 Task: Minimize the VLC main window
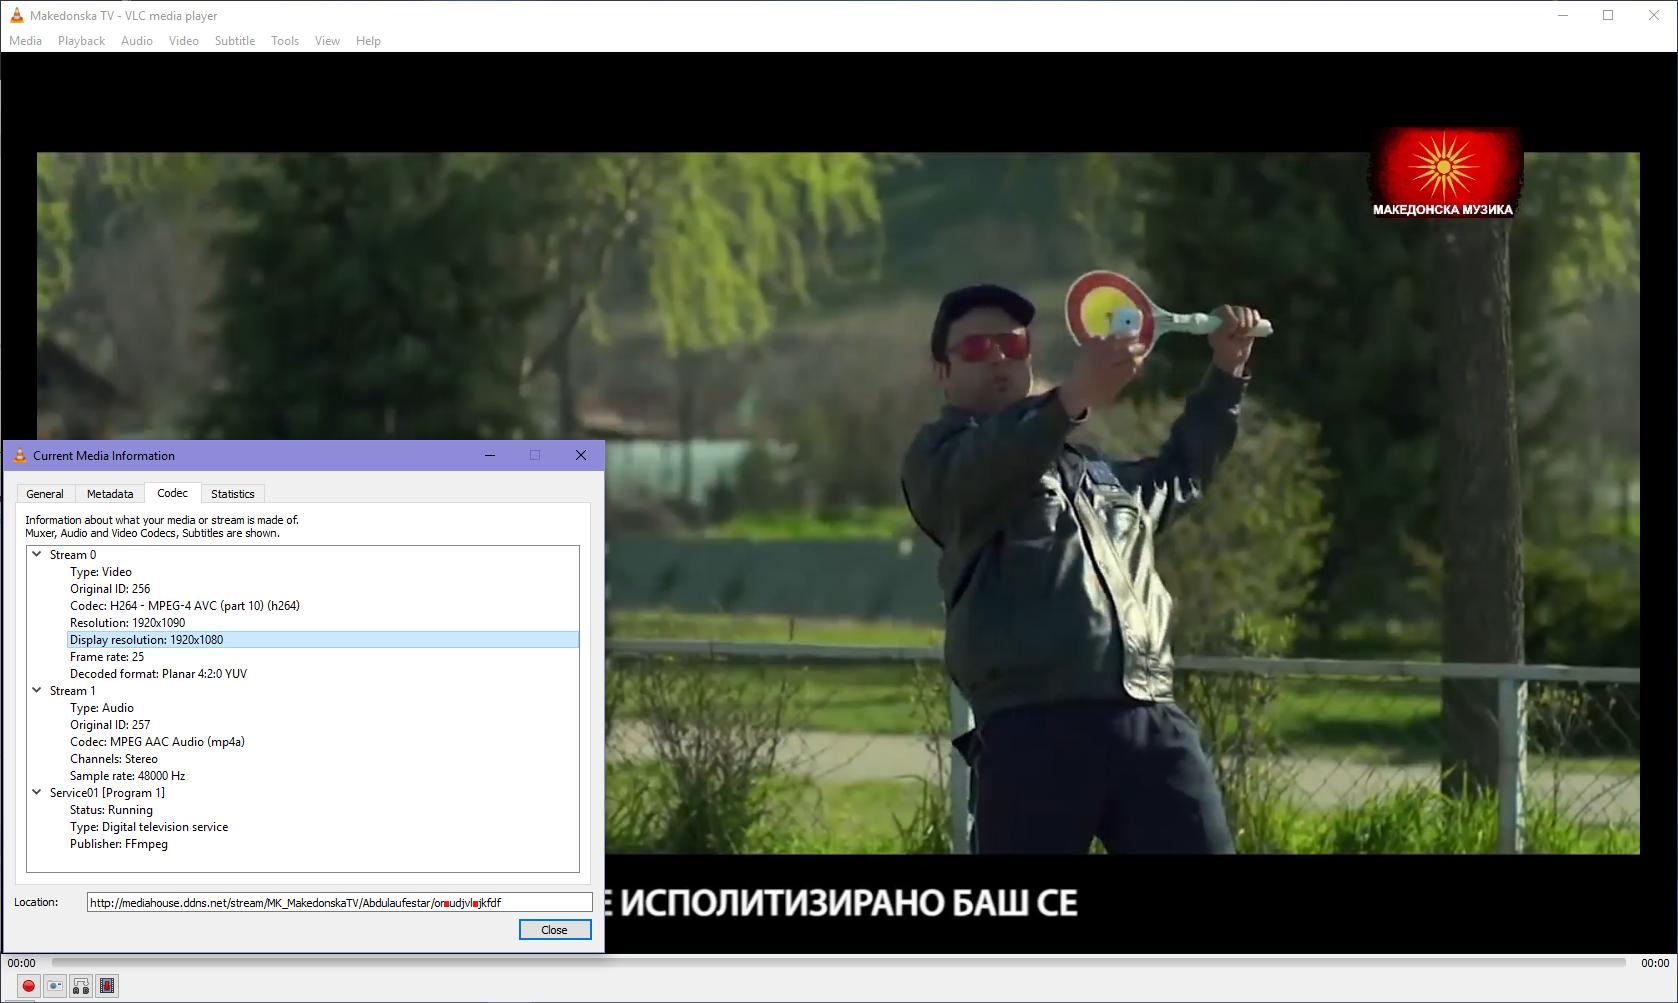1563,15
